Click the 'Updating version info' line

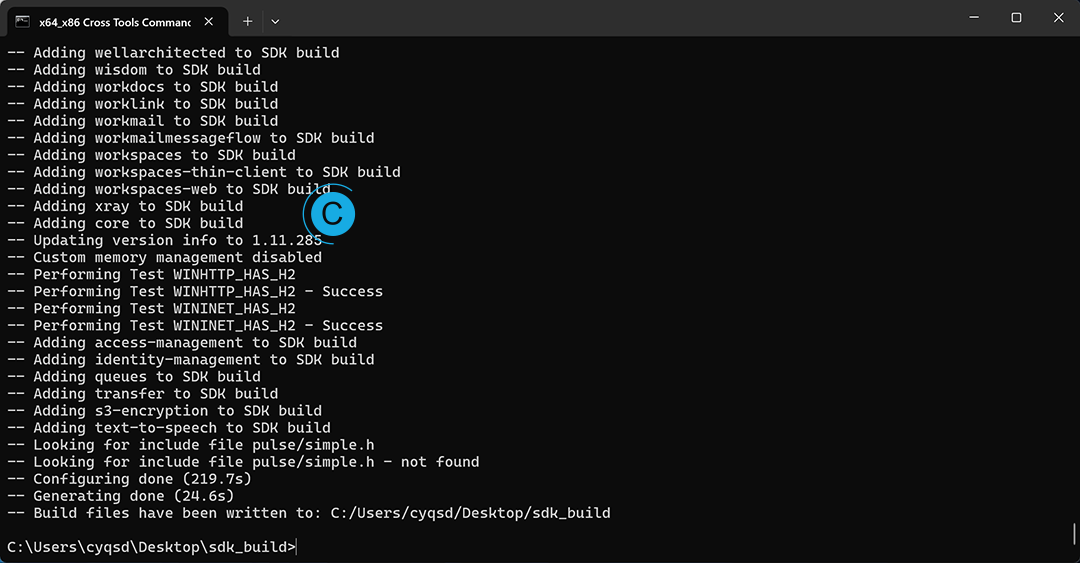point(177,240)
